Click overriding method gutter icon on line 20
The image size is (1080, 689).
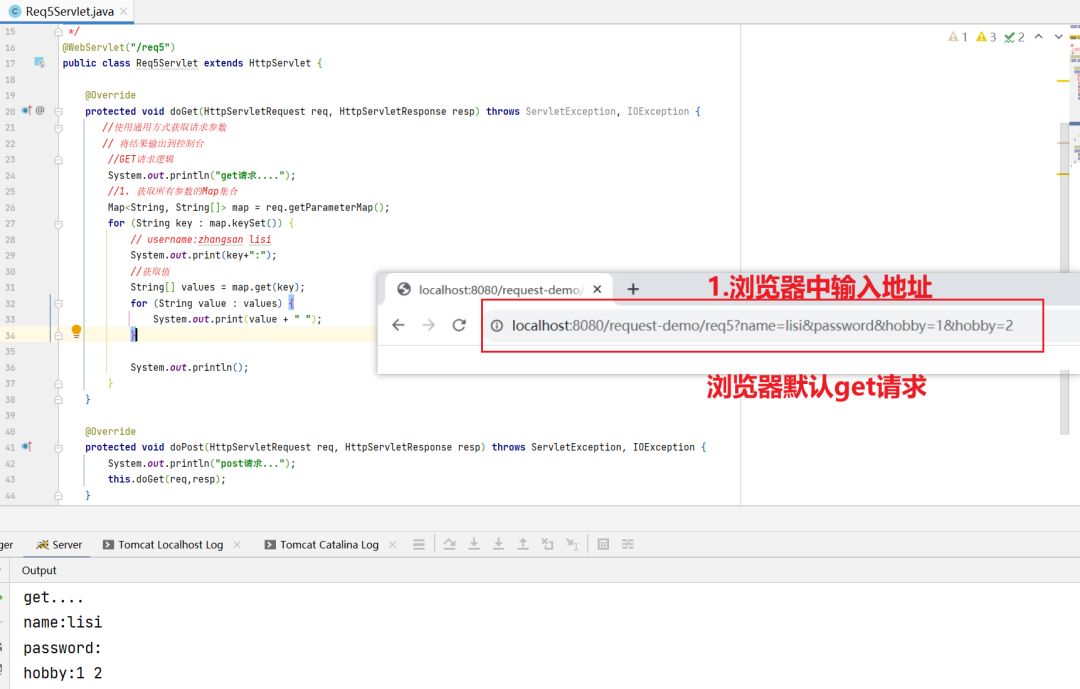click(x=26, y=110)
